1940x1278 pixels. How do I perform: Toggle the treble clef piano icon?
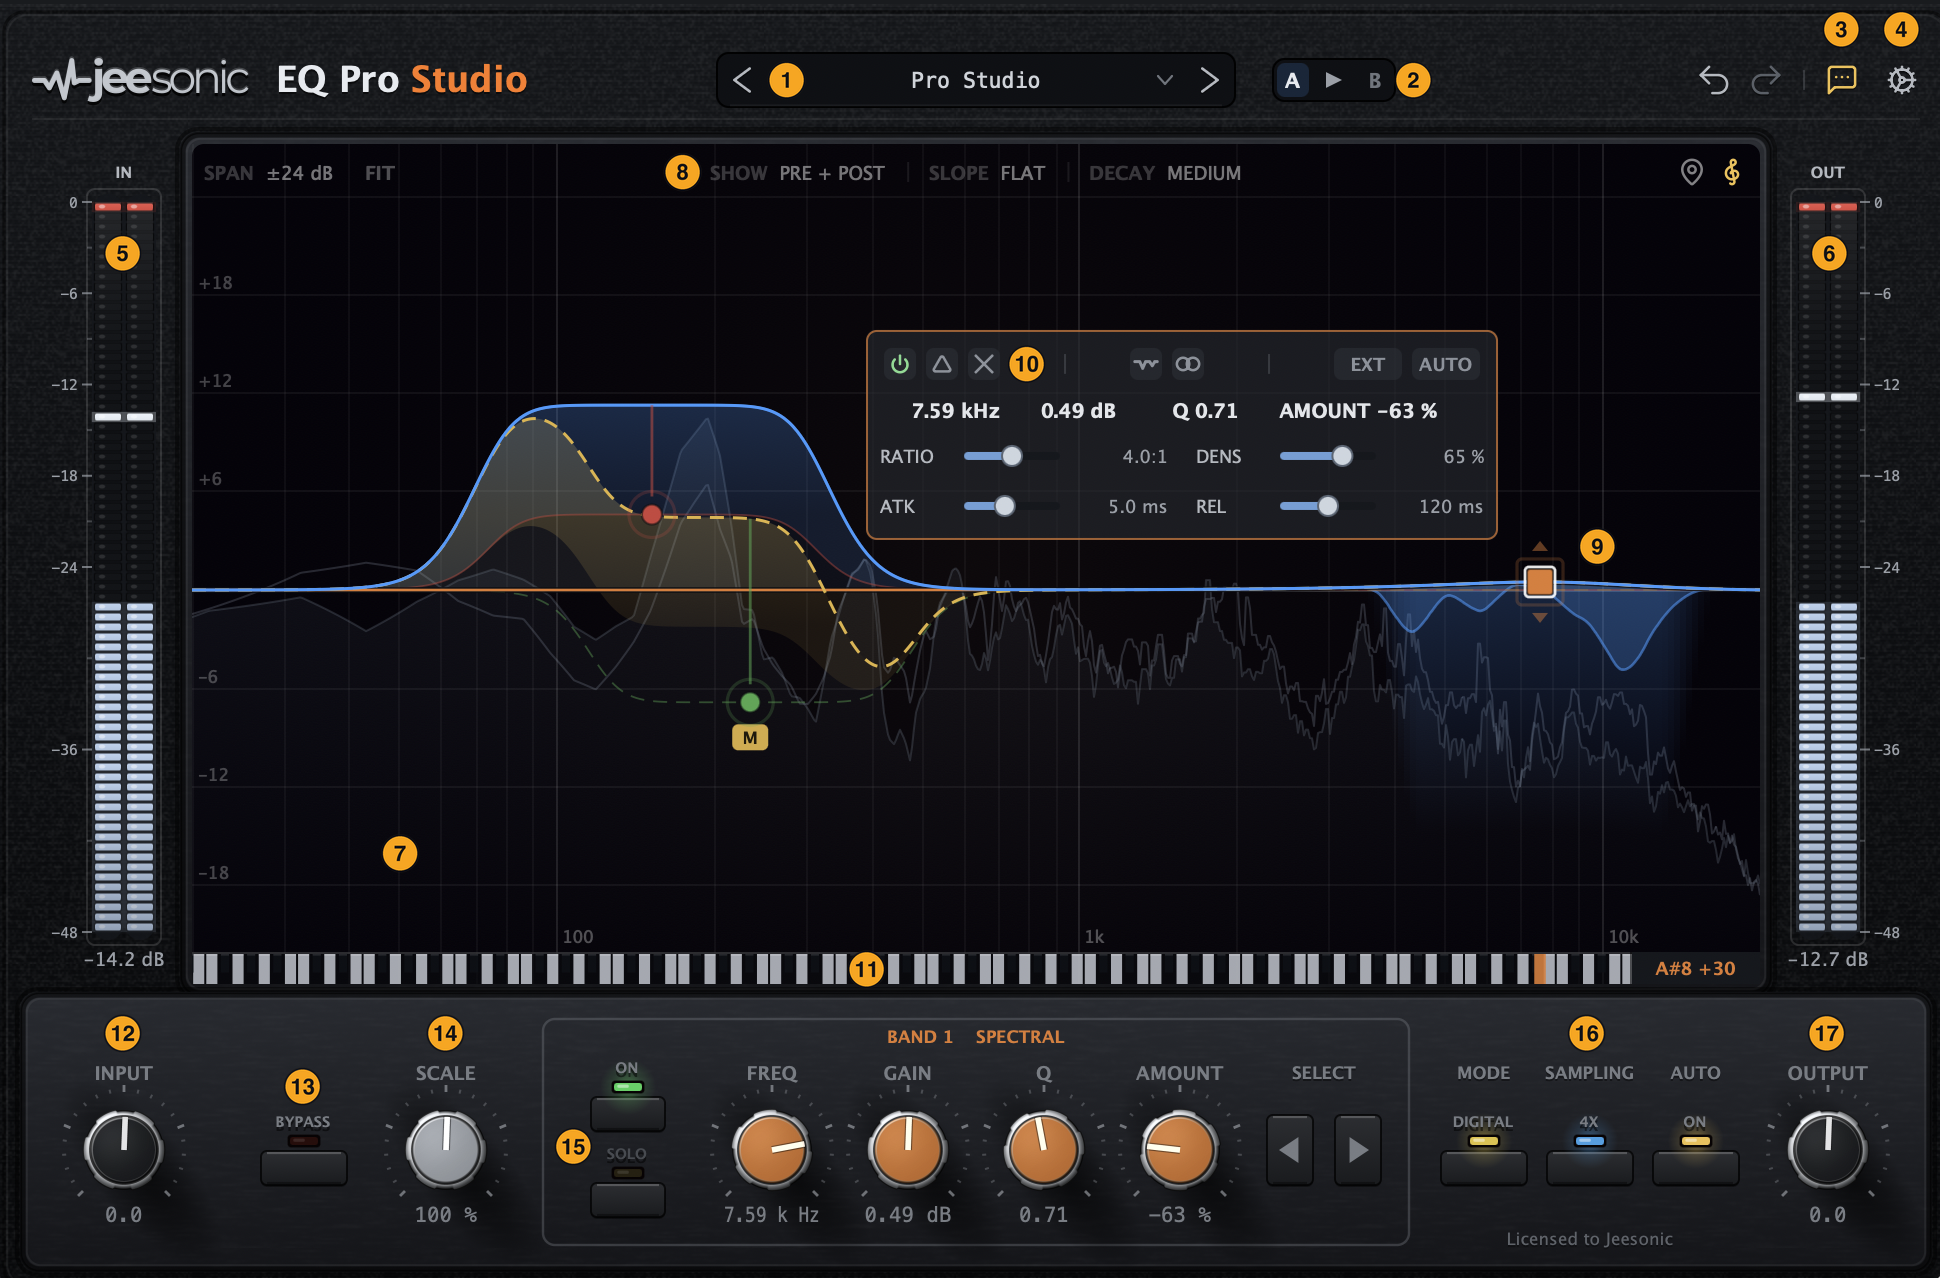(x=1732, y=172)
